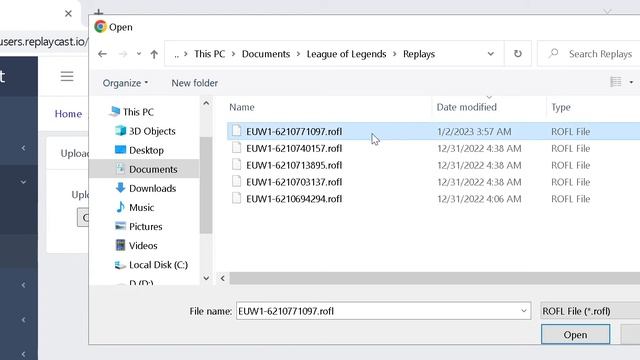The image size is (640, 360).
Task: Click file icon of EUW1-6210694294.rofl
Action: (x=236, y=198)
